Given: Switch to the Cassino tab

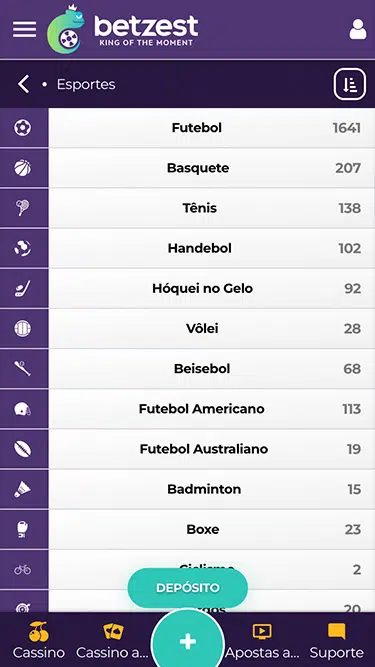Looking at the screenshot, I should coord(39,641).
